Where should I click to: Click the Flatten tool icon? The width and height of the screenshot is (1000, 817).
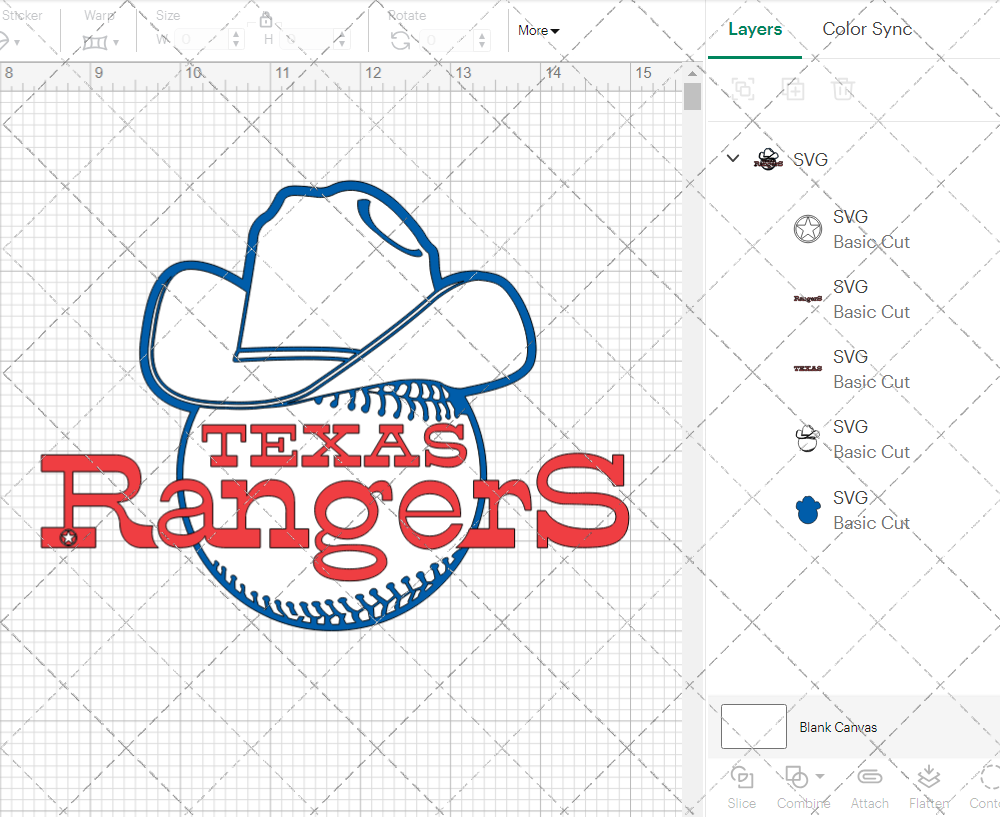929,778
